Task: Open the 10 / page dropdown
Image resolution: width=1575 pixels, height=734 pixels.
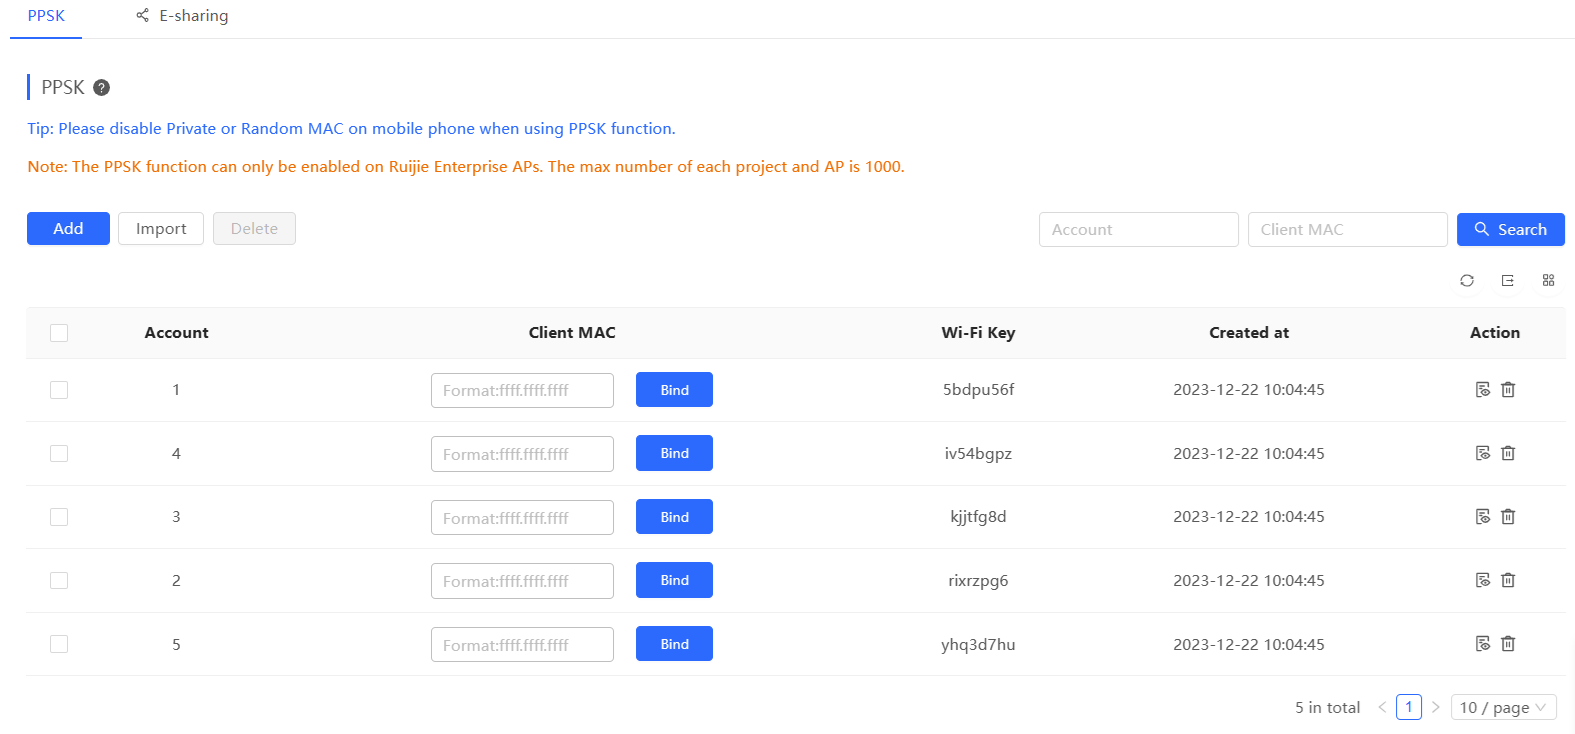Action: click(1503, 707)
